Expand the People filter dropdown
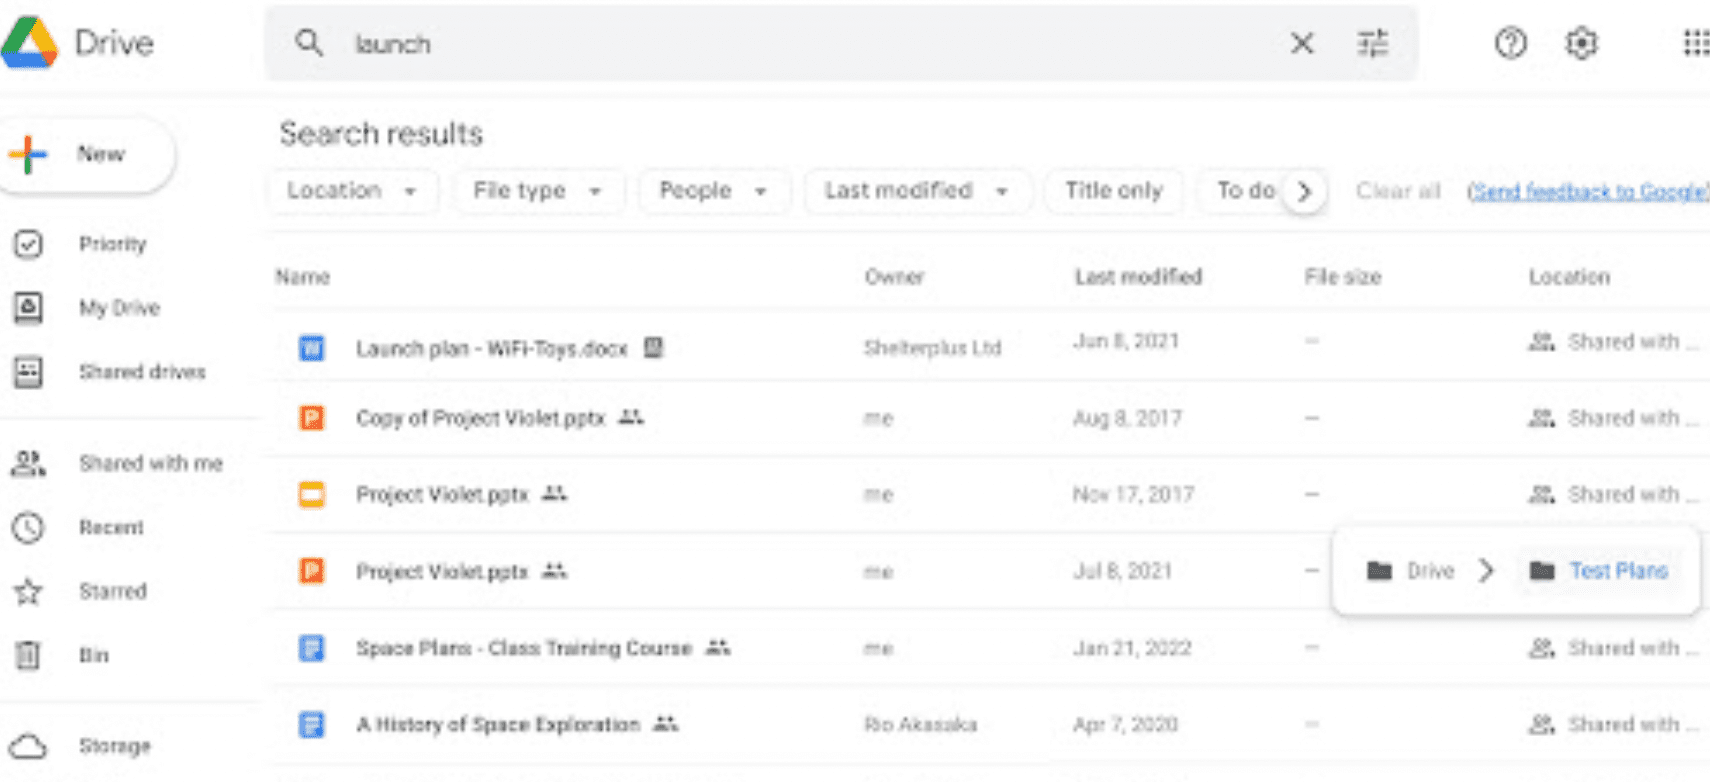The width and height of the screenshot is (1710, 782). tap(713, 191)
